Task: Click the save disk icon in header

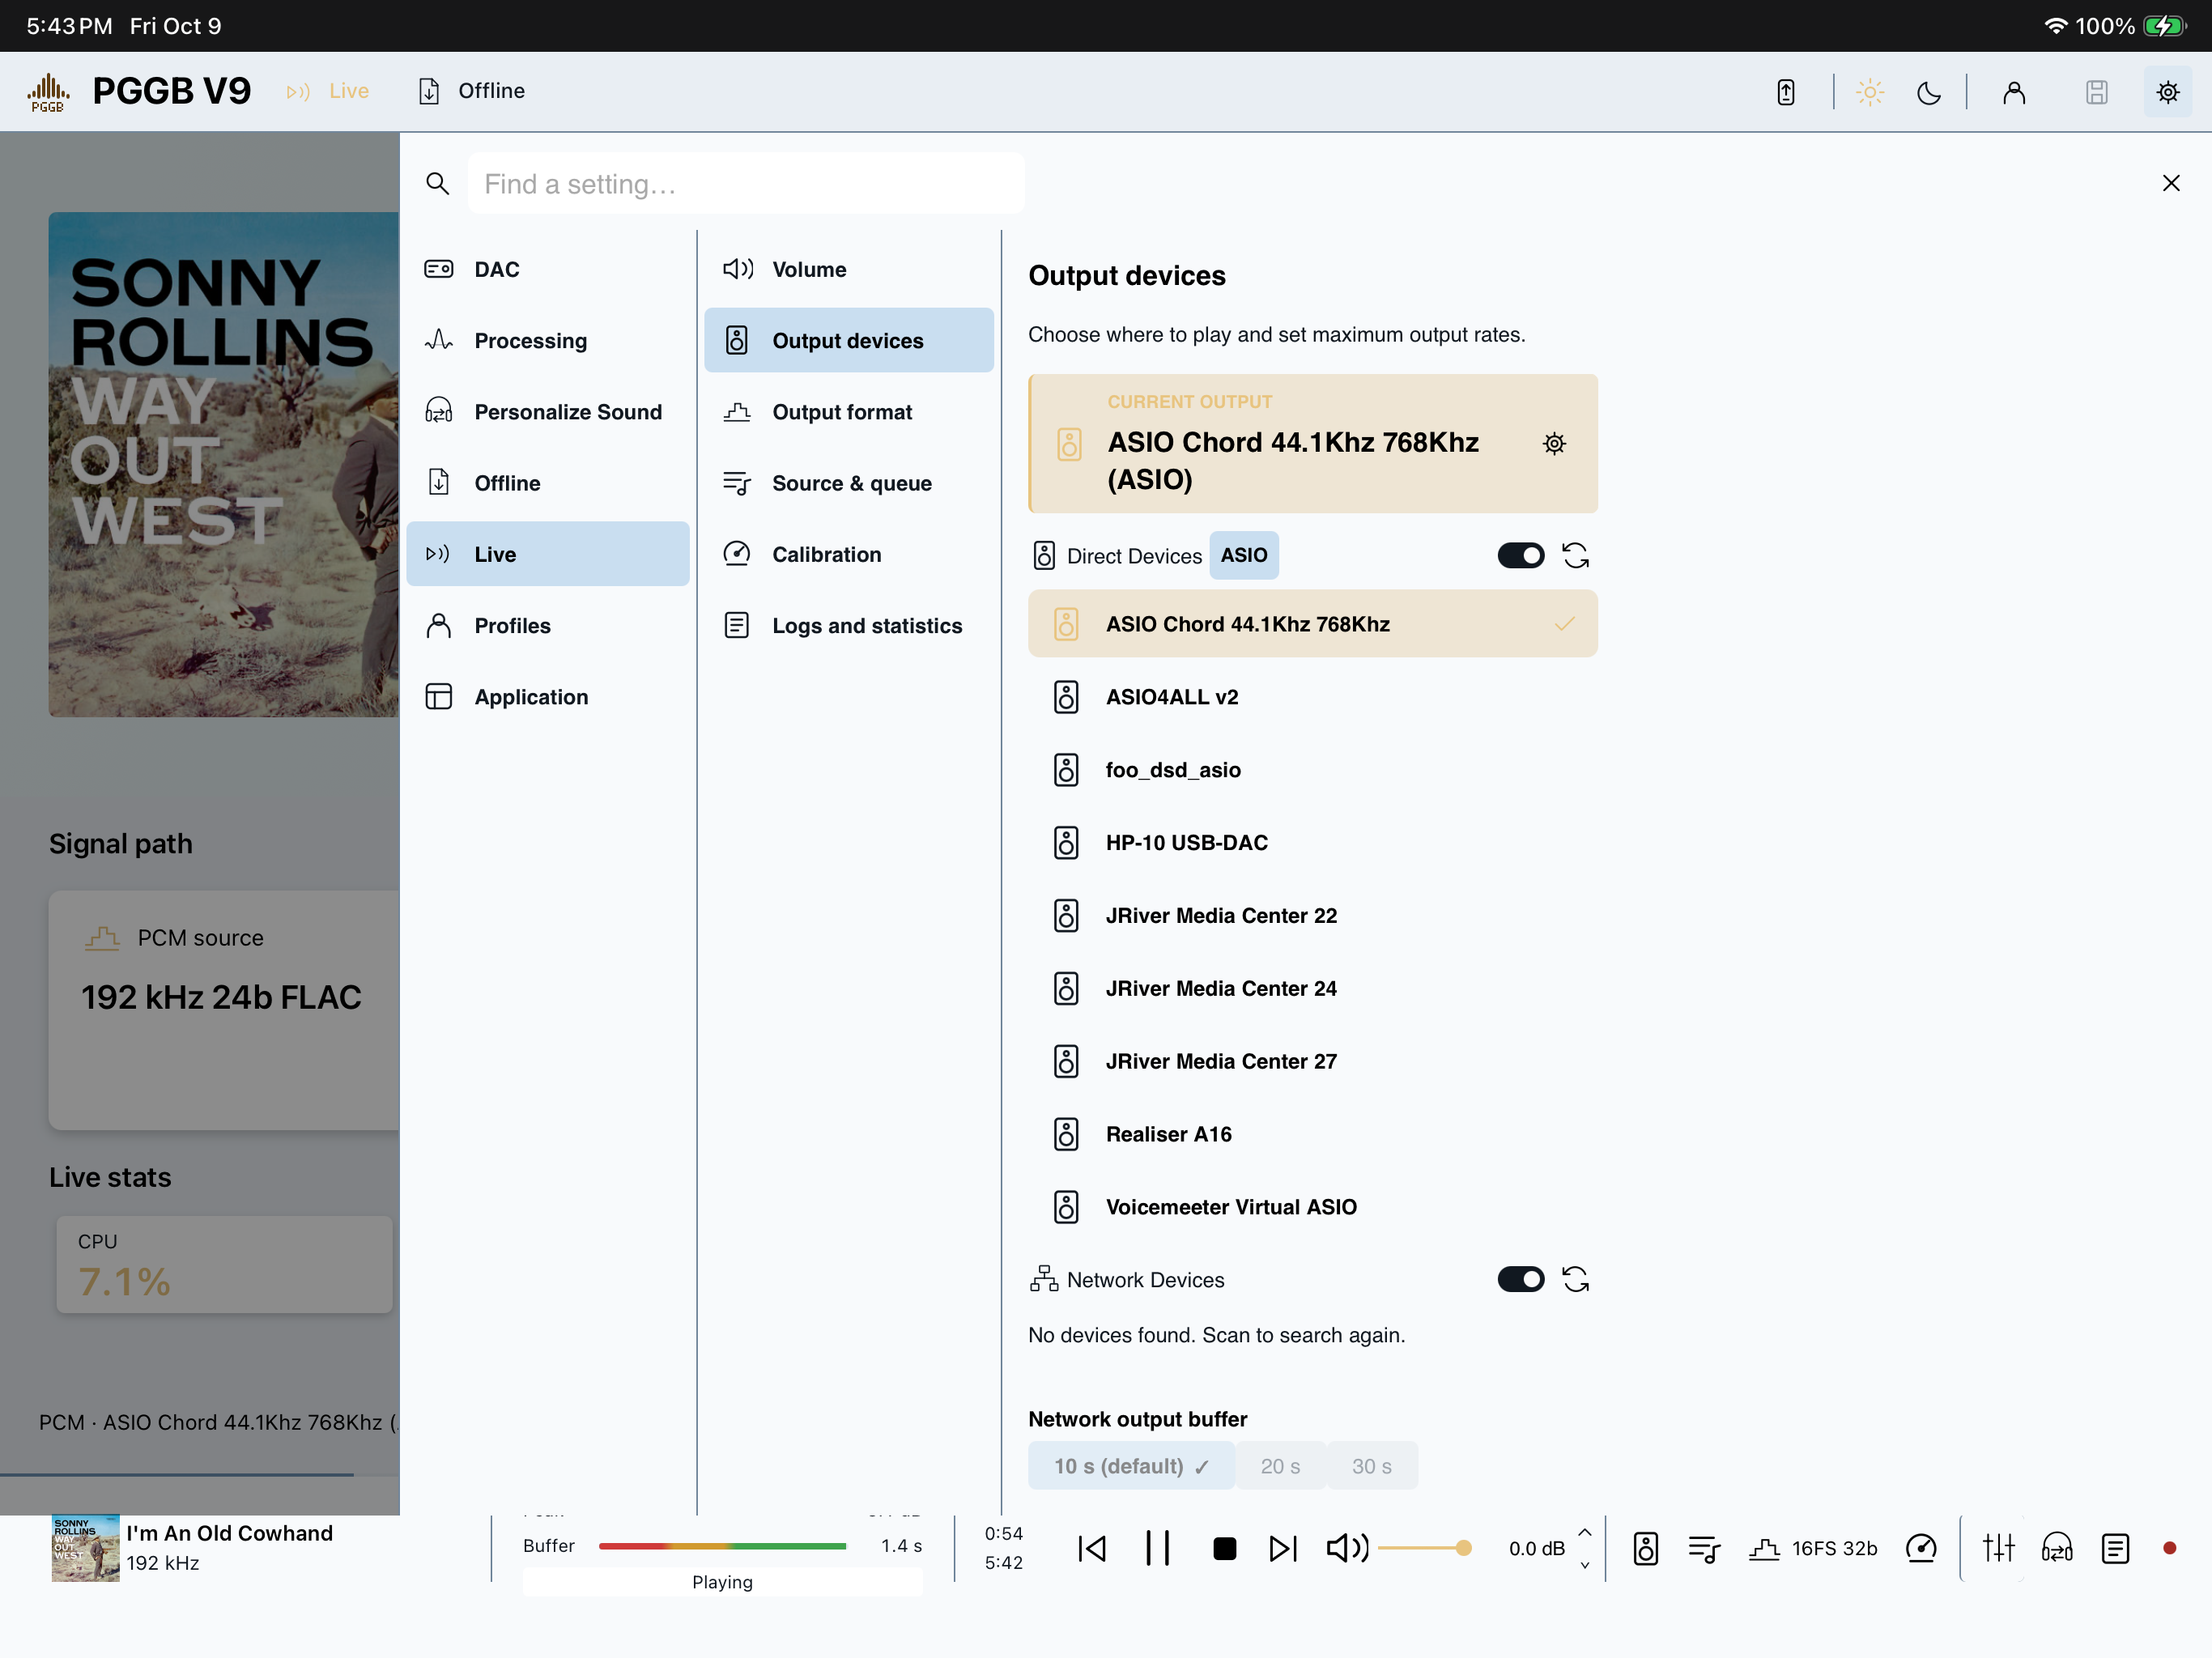Action: [2097, 92]
